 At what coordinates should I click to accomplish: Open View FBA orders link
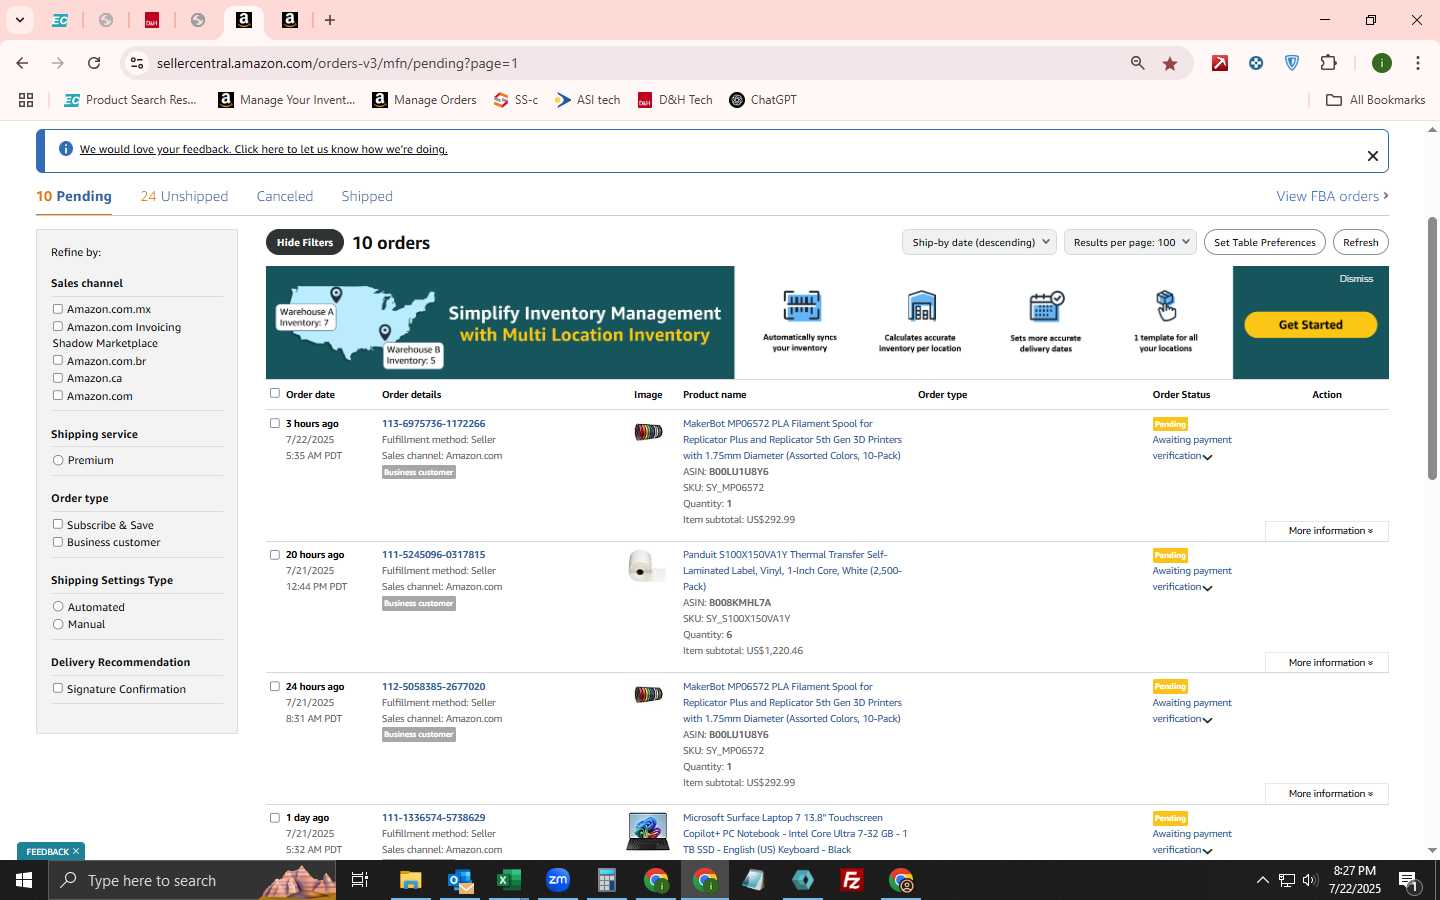[x=1332, y=196]
